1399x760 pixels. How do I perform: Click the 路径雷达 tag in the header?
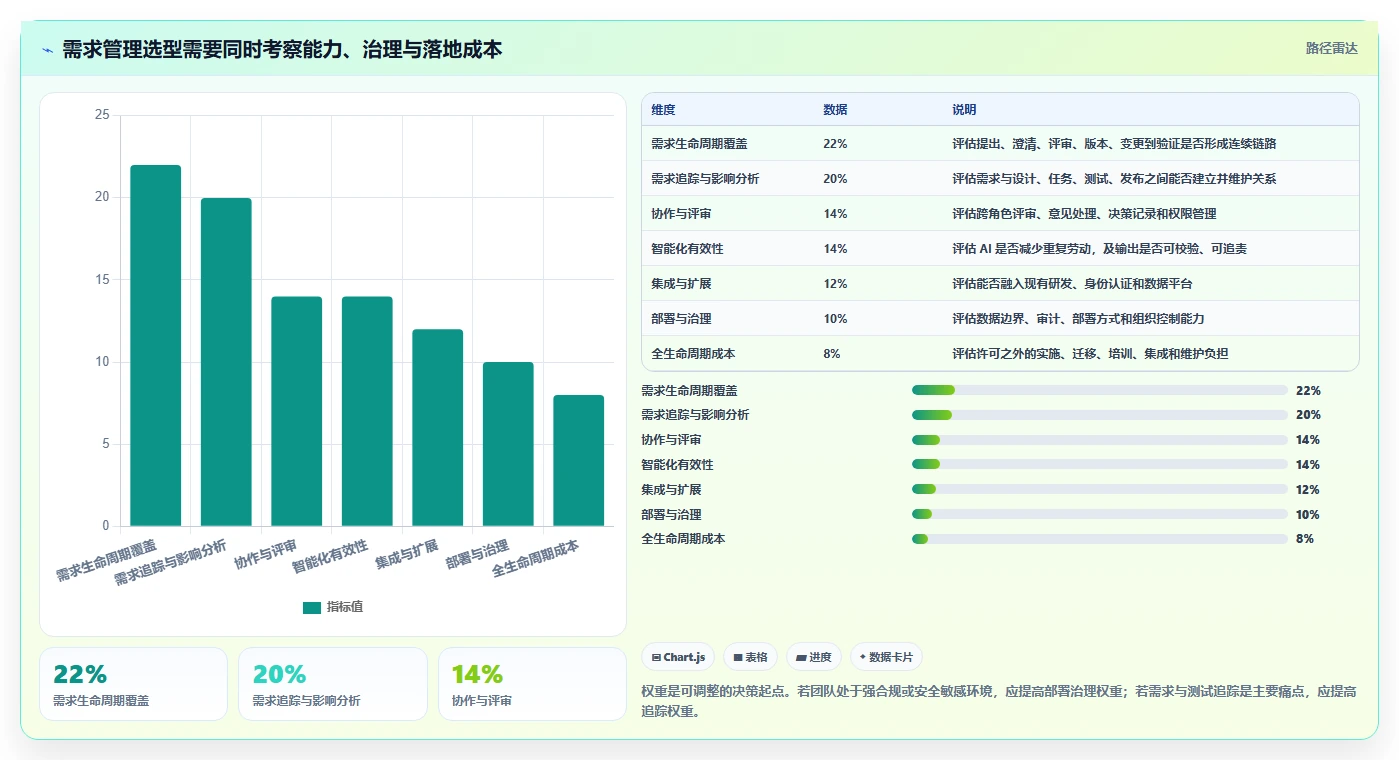pyautogui.click(x=1331, y=48)
